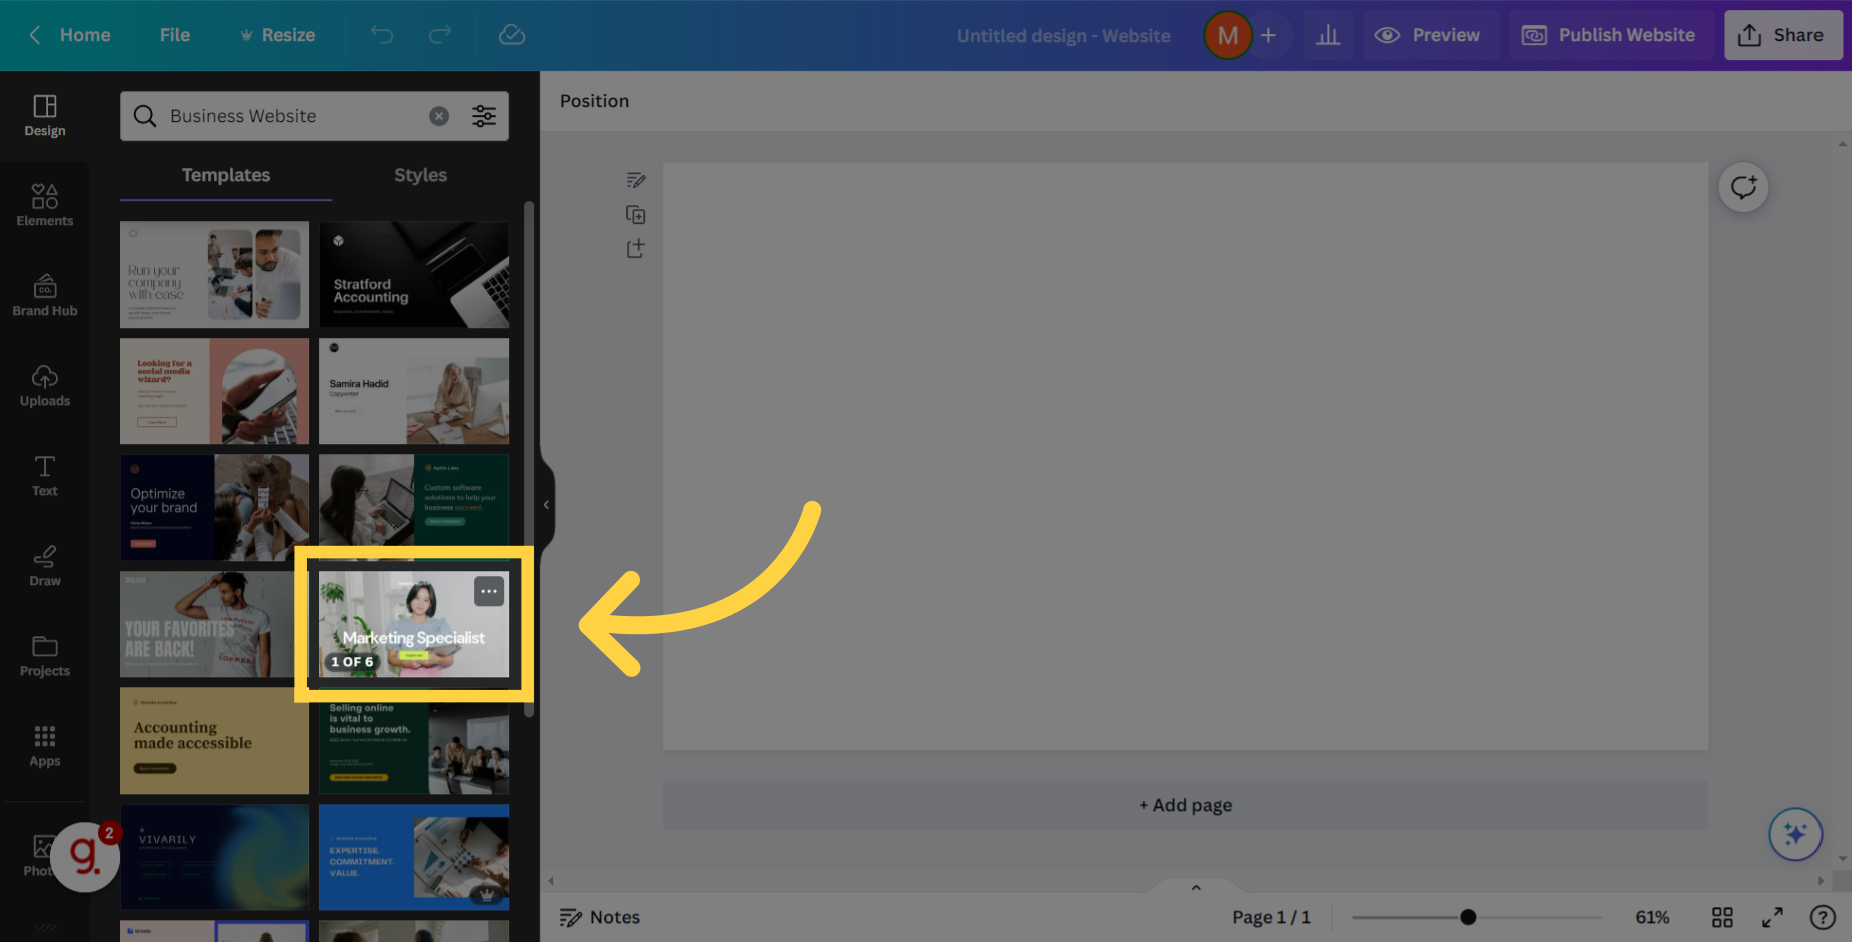Open the insights chart icon in top bar
1852x942 pixels.
click(x=1327, y=34)
